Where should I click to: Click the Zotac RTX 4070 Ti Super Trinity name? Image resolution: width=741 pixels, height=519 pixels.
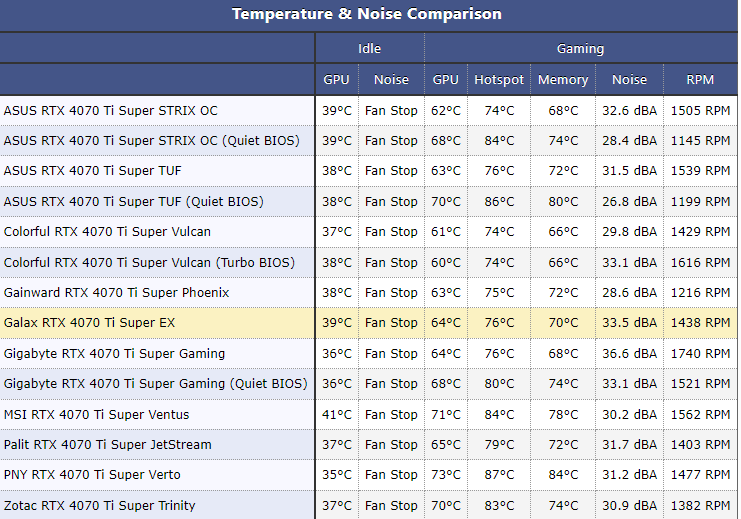[99, 505]
